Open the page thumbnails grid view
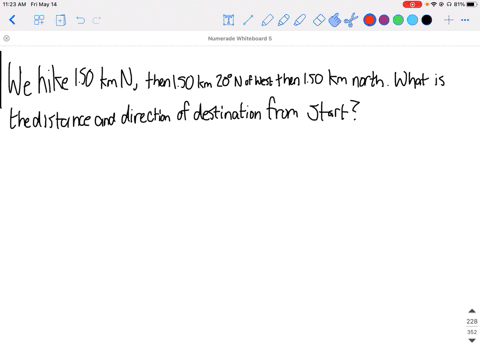The height and width of the screenshot is (360, 480). (39, 20)
